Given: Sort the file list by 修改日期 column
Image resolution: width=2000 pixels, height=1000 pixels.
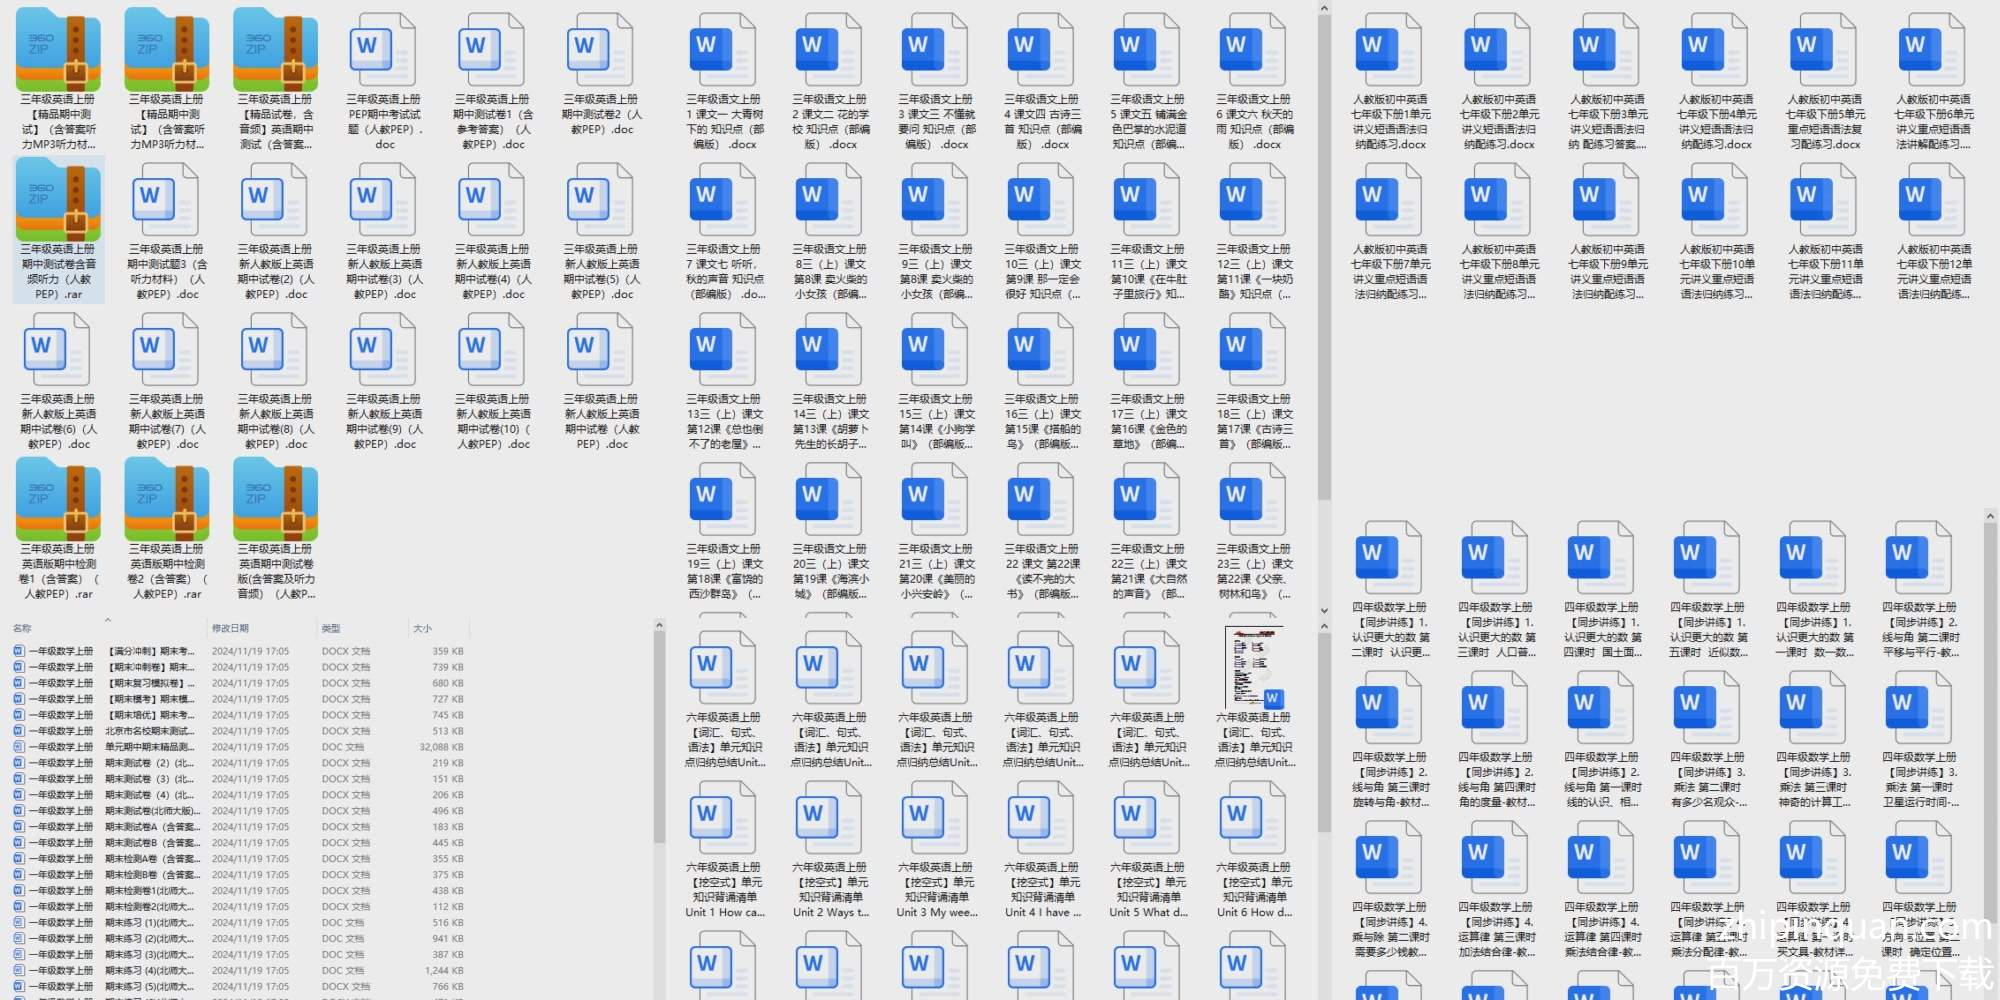Looking at the screenshot, I should pos(230,628).
